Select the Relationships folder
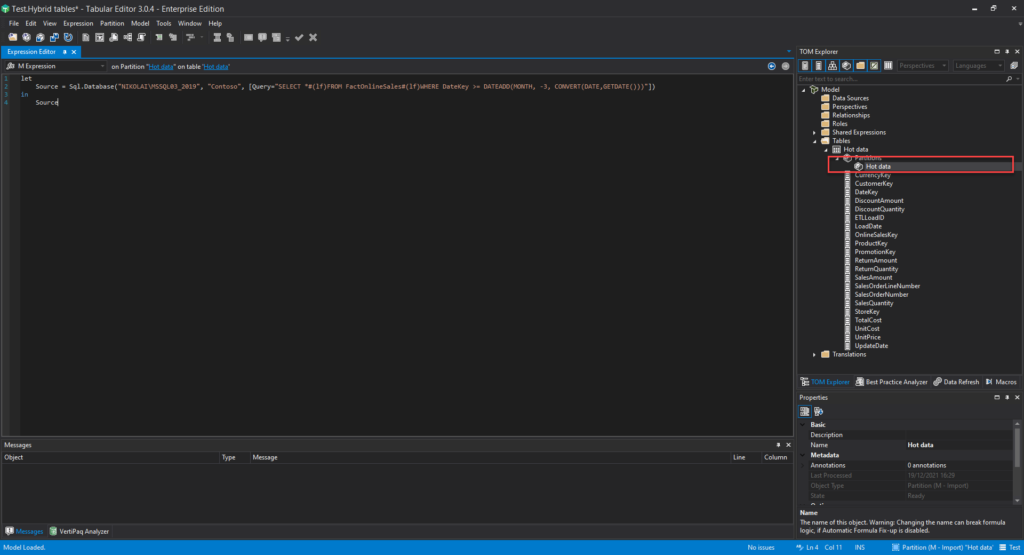1024x555 pixels. (850, 116)
